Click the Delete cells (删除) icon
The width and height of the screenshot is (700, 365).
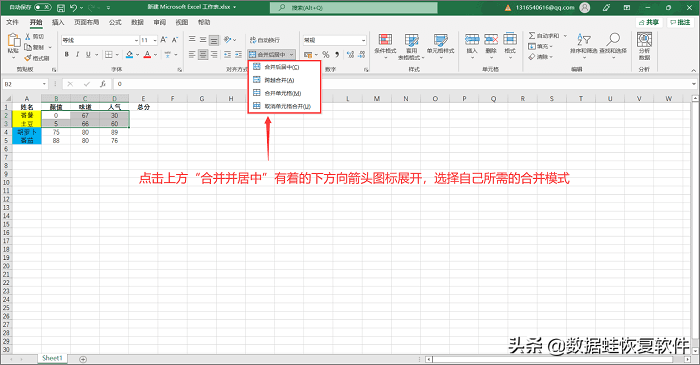pyautogui.click(x=491, y=39)
